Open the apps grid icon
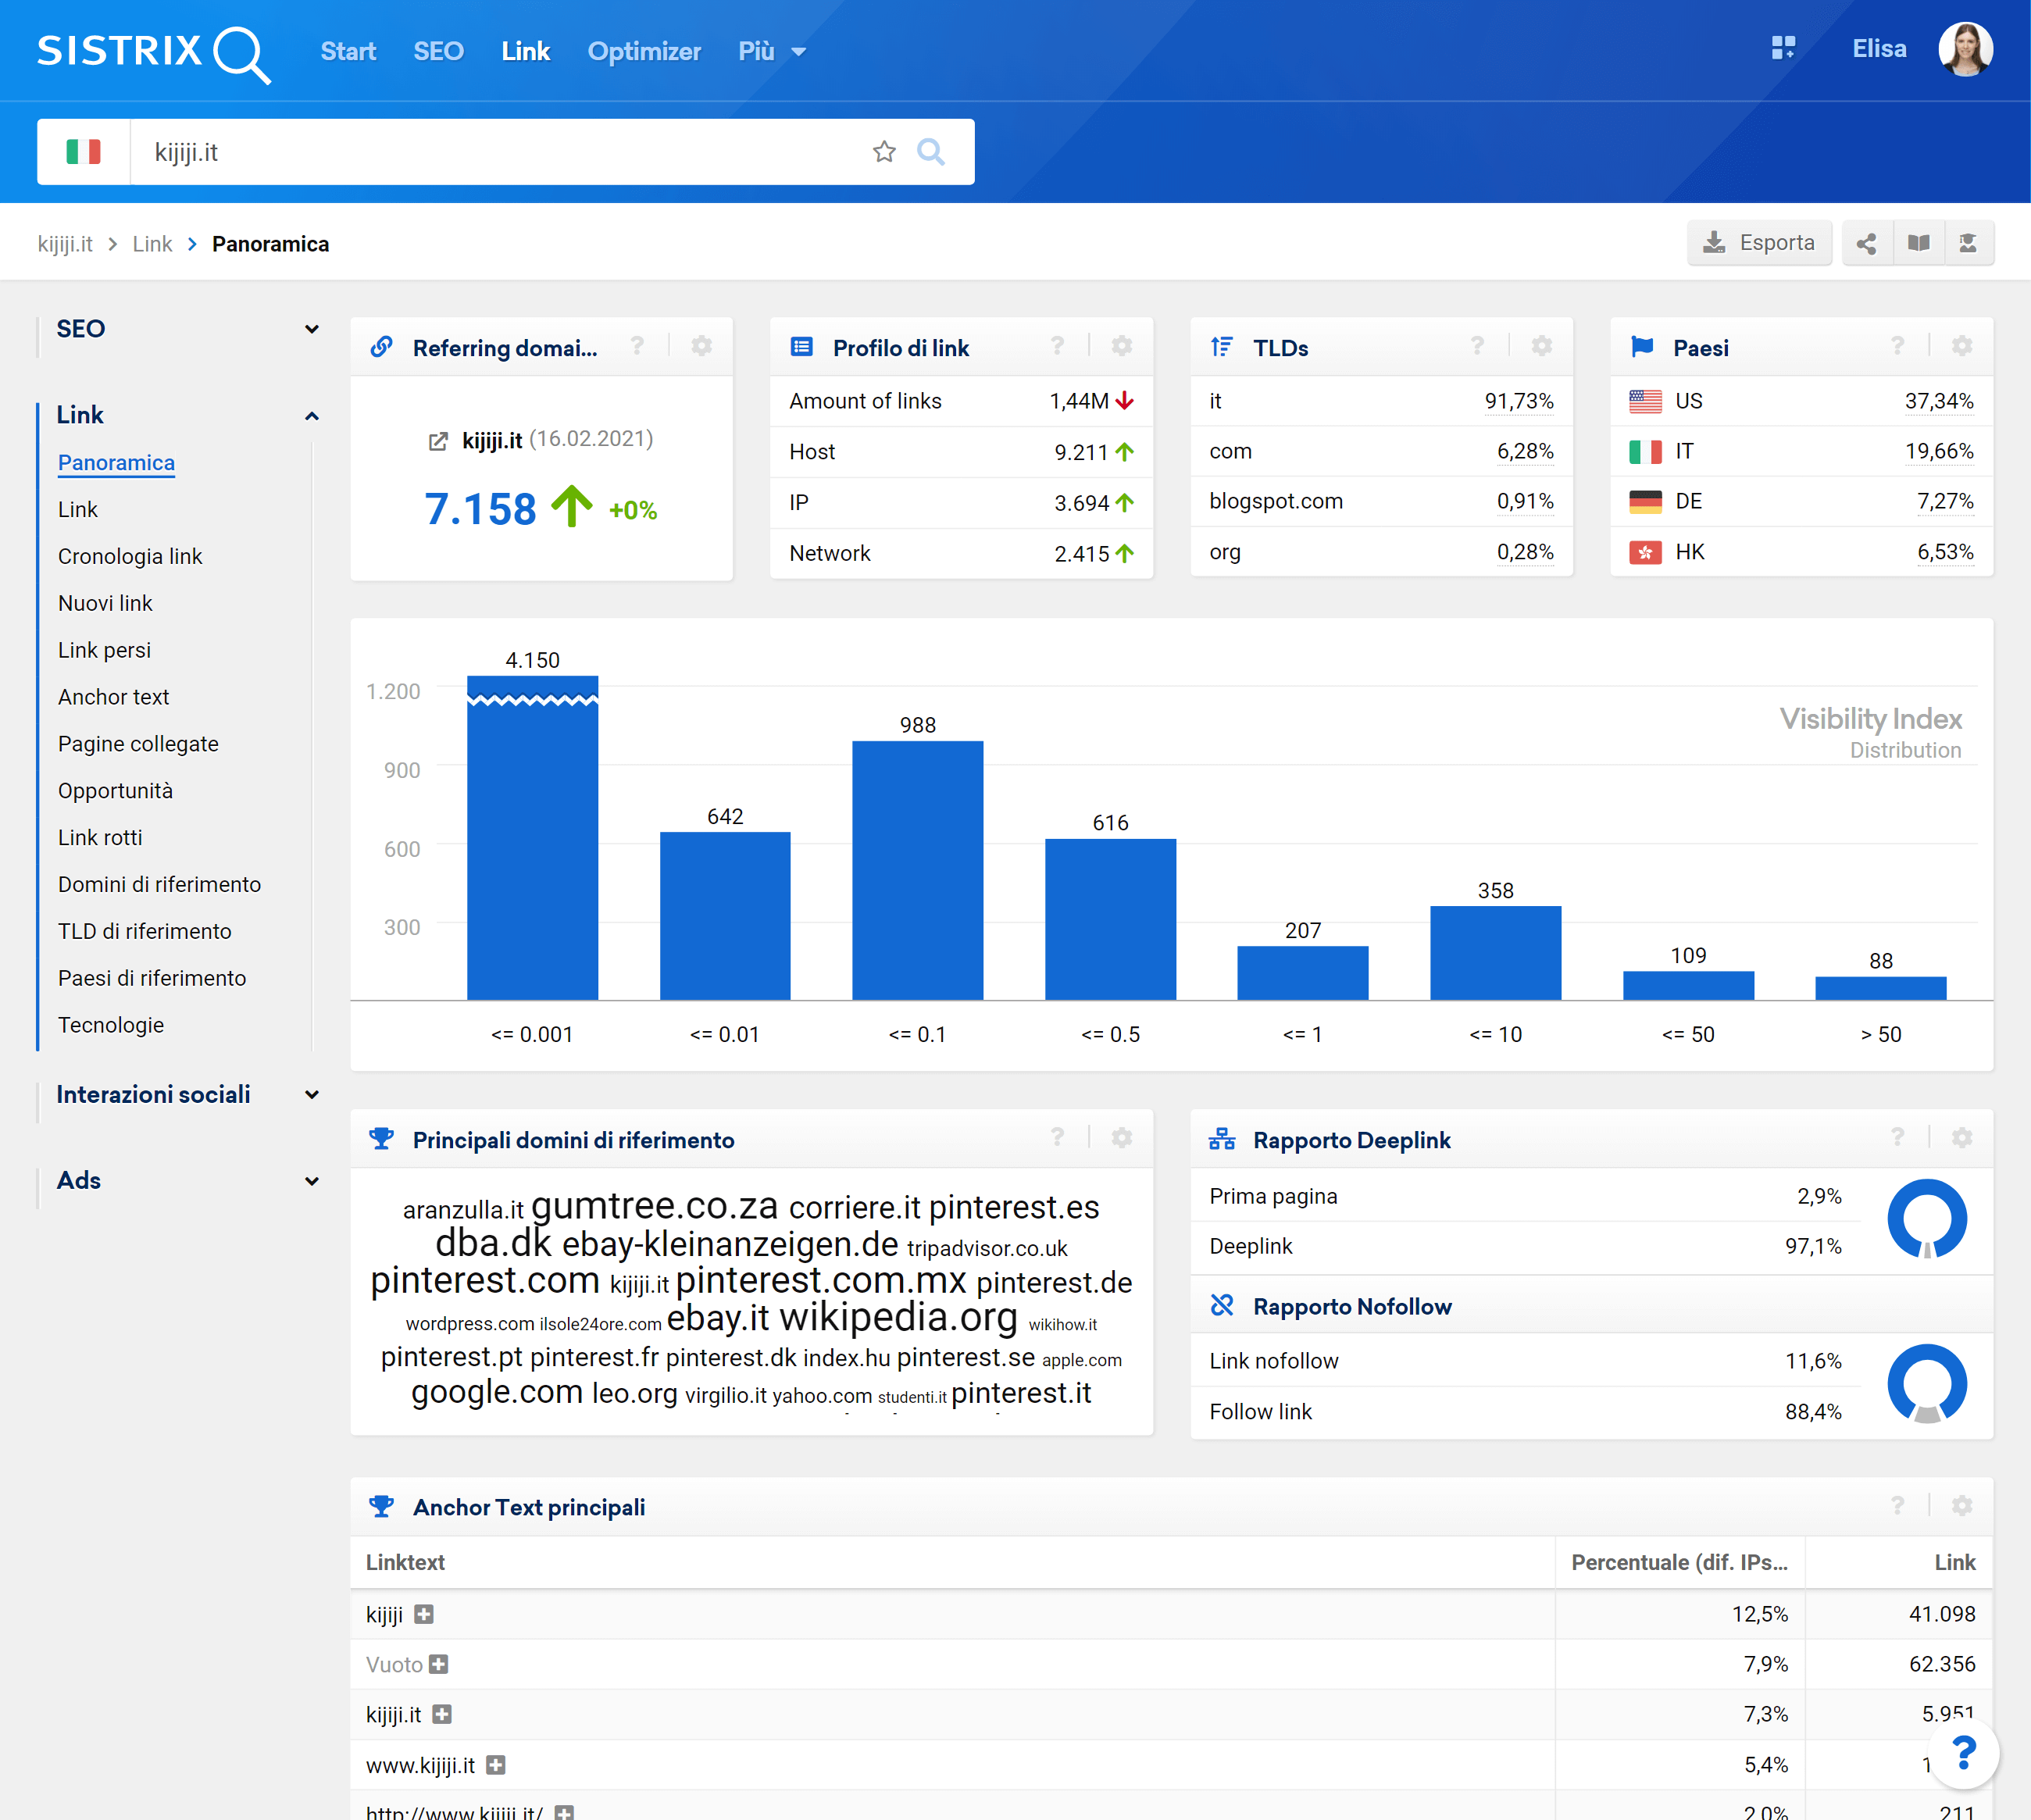Viewport: 2031px width, 1820px height. 1783,48
